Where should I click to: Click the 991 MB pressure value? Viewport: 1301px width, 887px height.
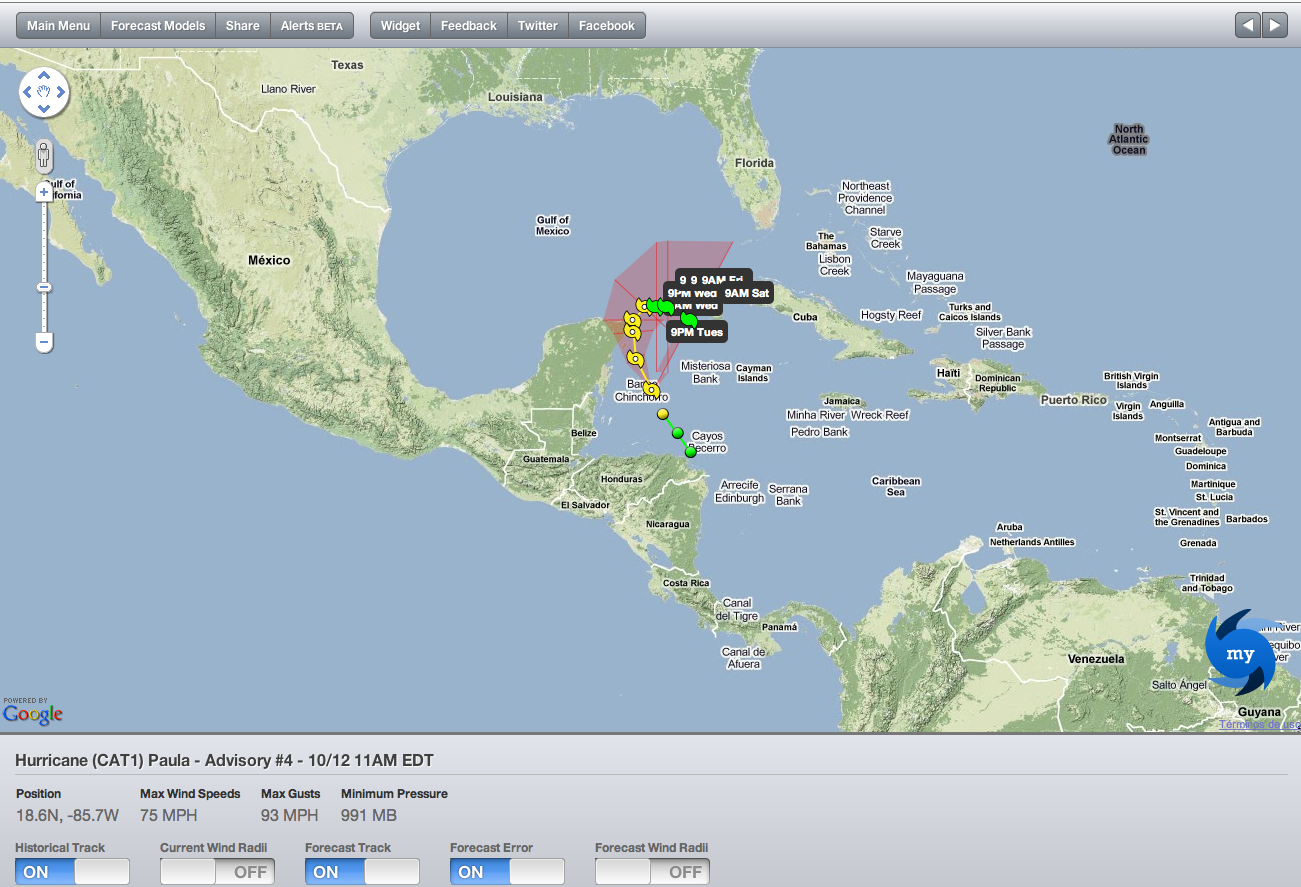click(x=369, y=815)
